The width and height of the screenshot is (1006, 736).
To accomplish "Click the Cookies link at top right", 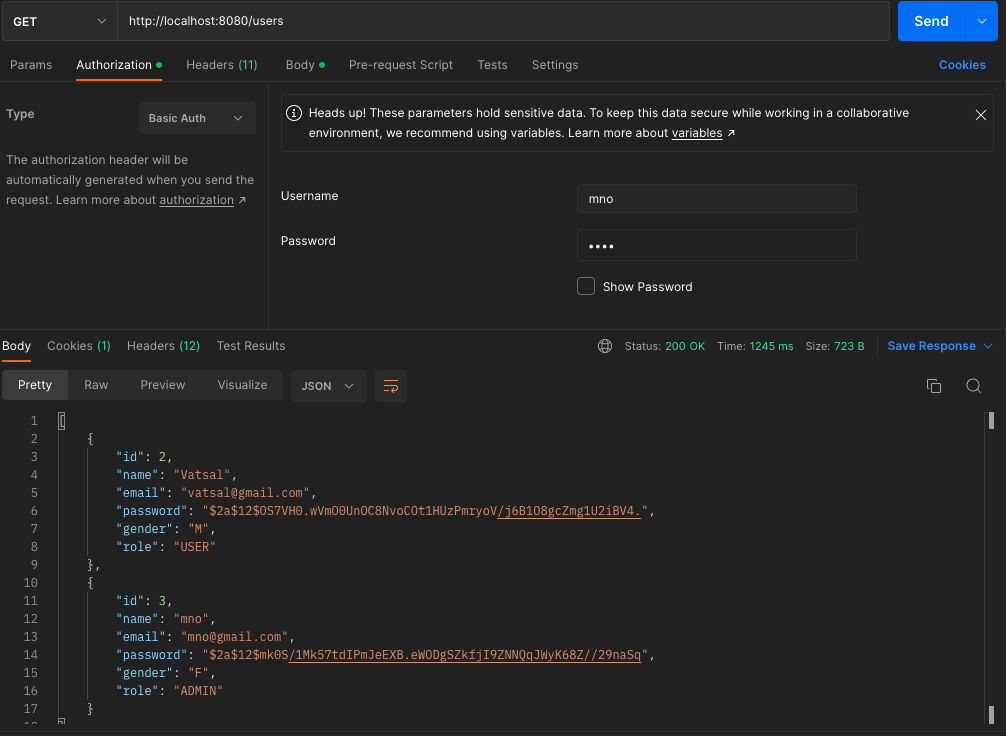I will point(961,64).
